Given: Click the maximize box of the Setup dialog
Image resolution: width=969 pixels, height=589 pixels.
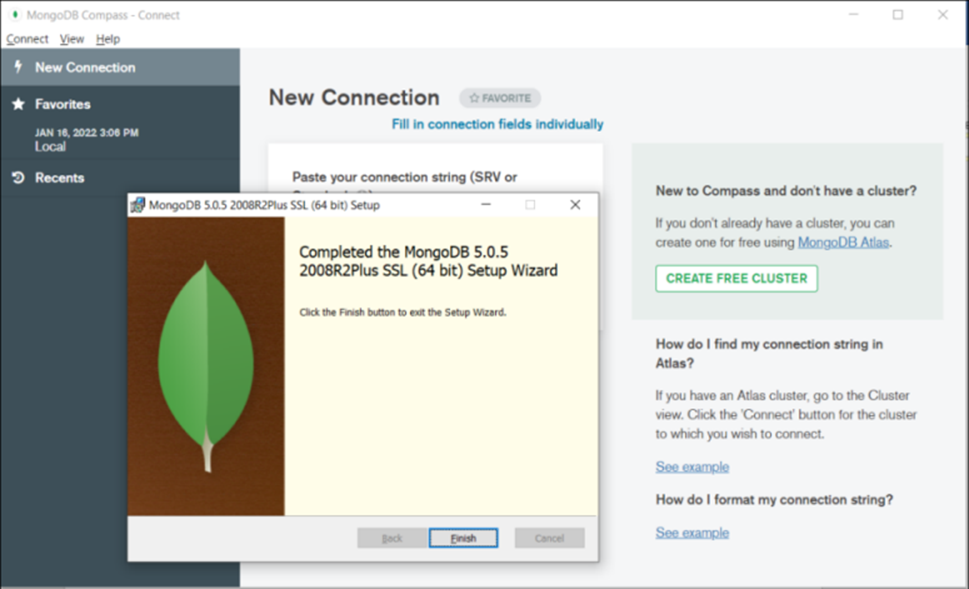Looking at the screenshot, I should pos(530,205).
